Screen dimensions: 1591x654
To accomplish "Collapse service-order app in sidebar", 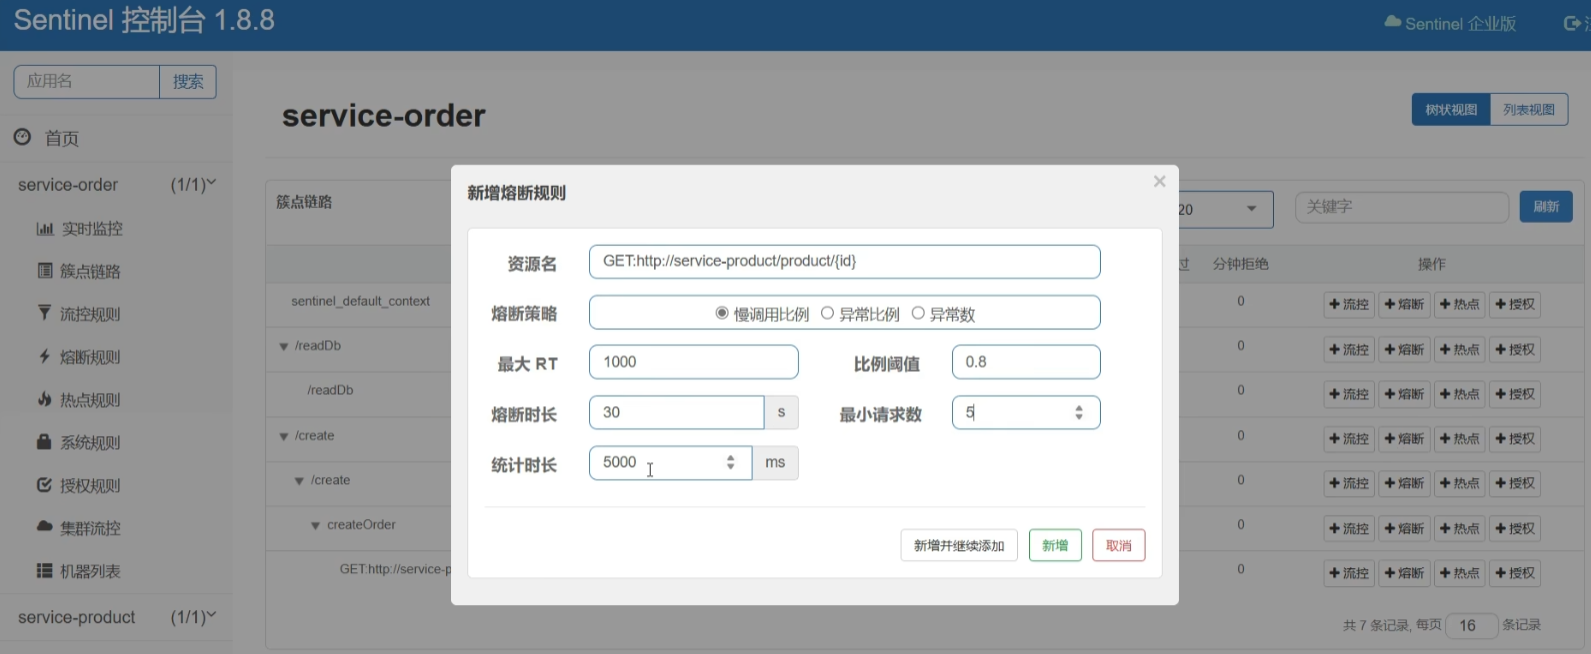I will [x=116, y=185].
